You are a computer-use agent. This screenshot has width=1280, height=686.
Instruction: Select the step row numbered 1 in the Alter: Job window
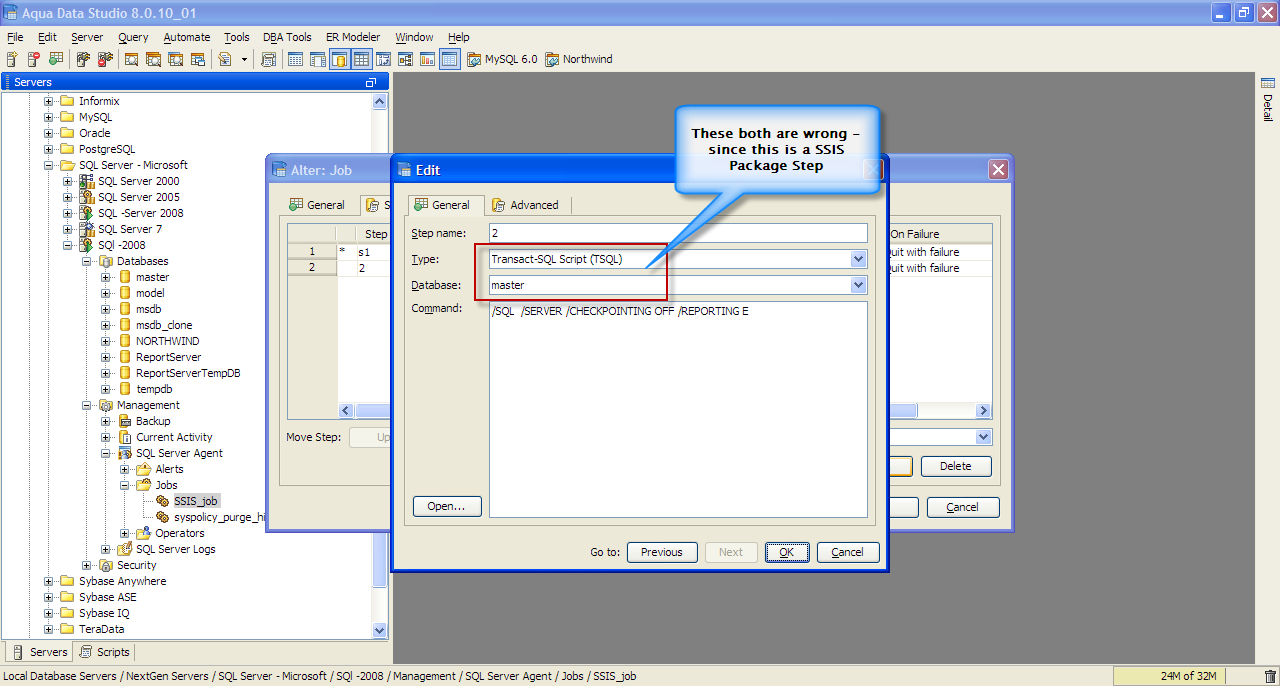311,252
